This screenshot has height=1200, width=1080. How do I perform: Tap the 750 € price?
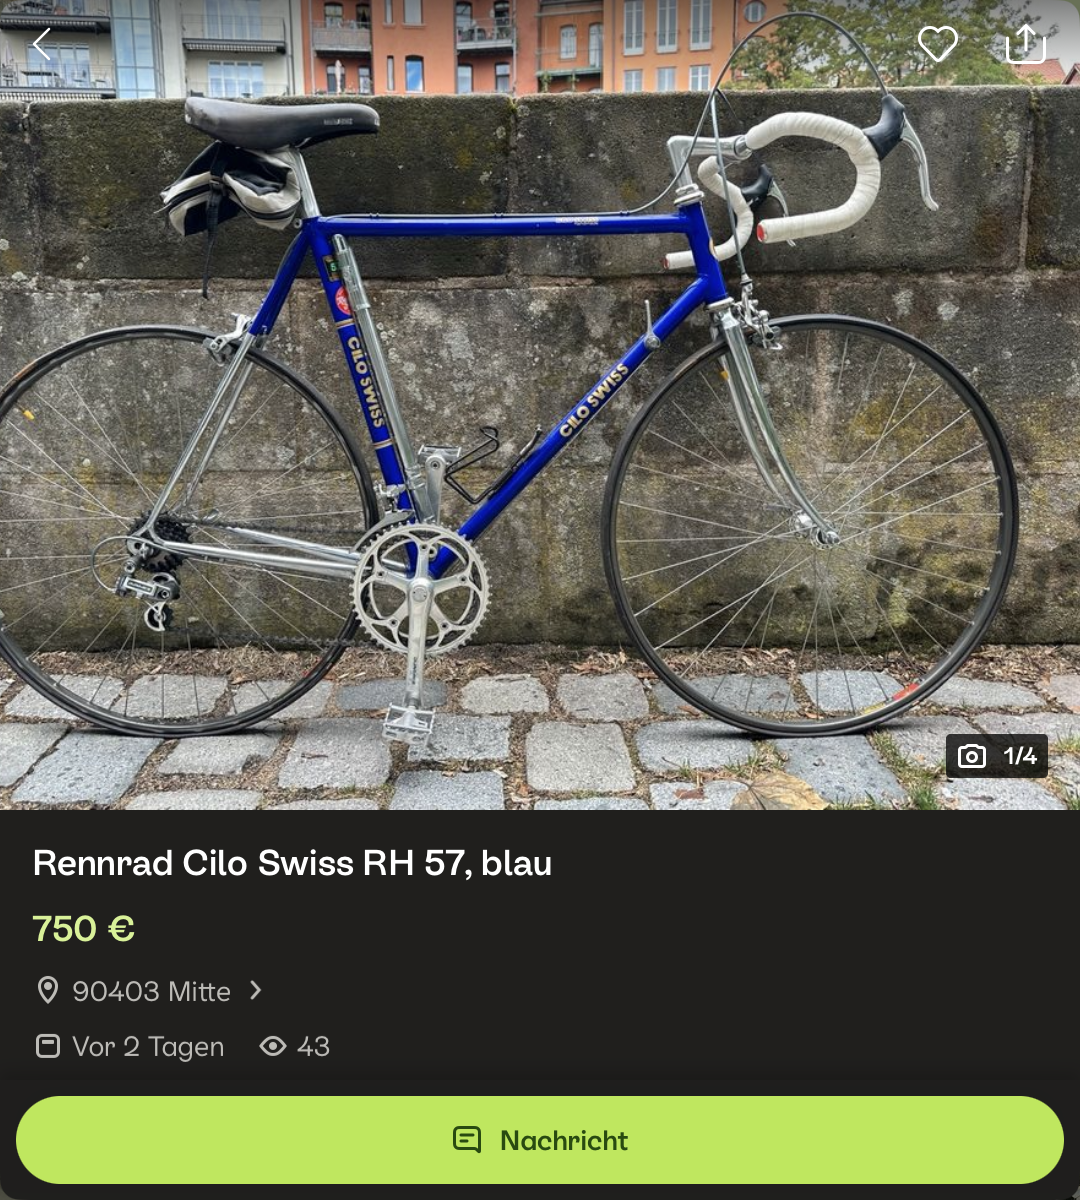pyautogui.click(x=83, y=928)
